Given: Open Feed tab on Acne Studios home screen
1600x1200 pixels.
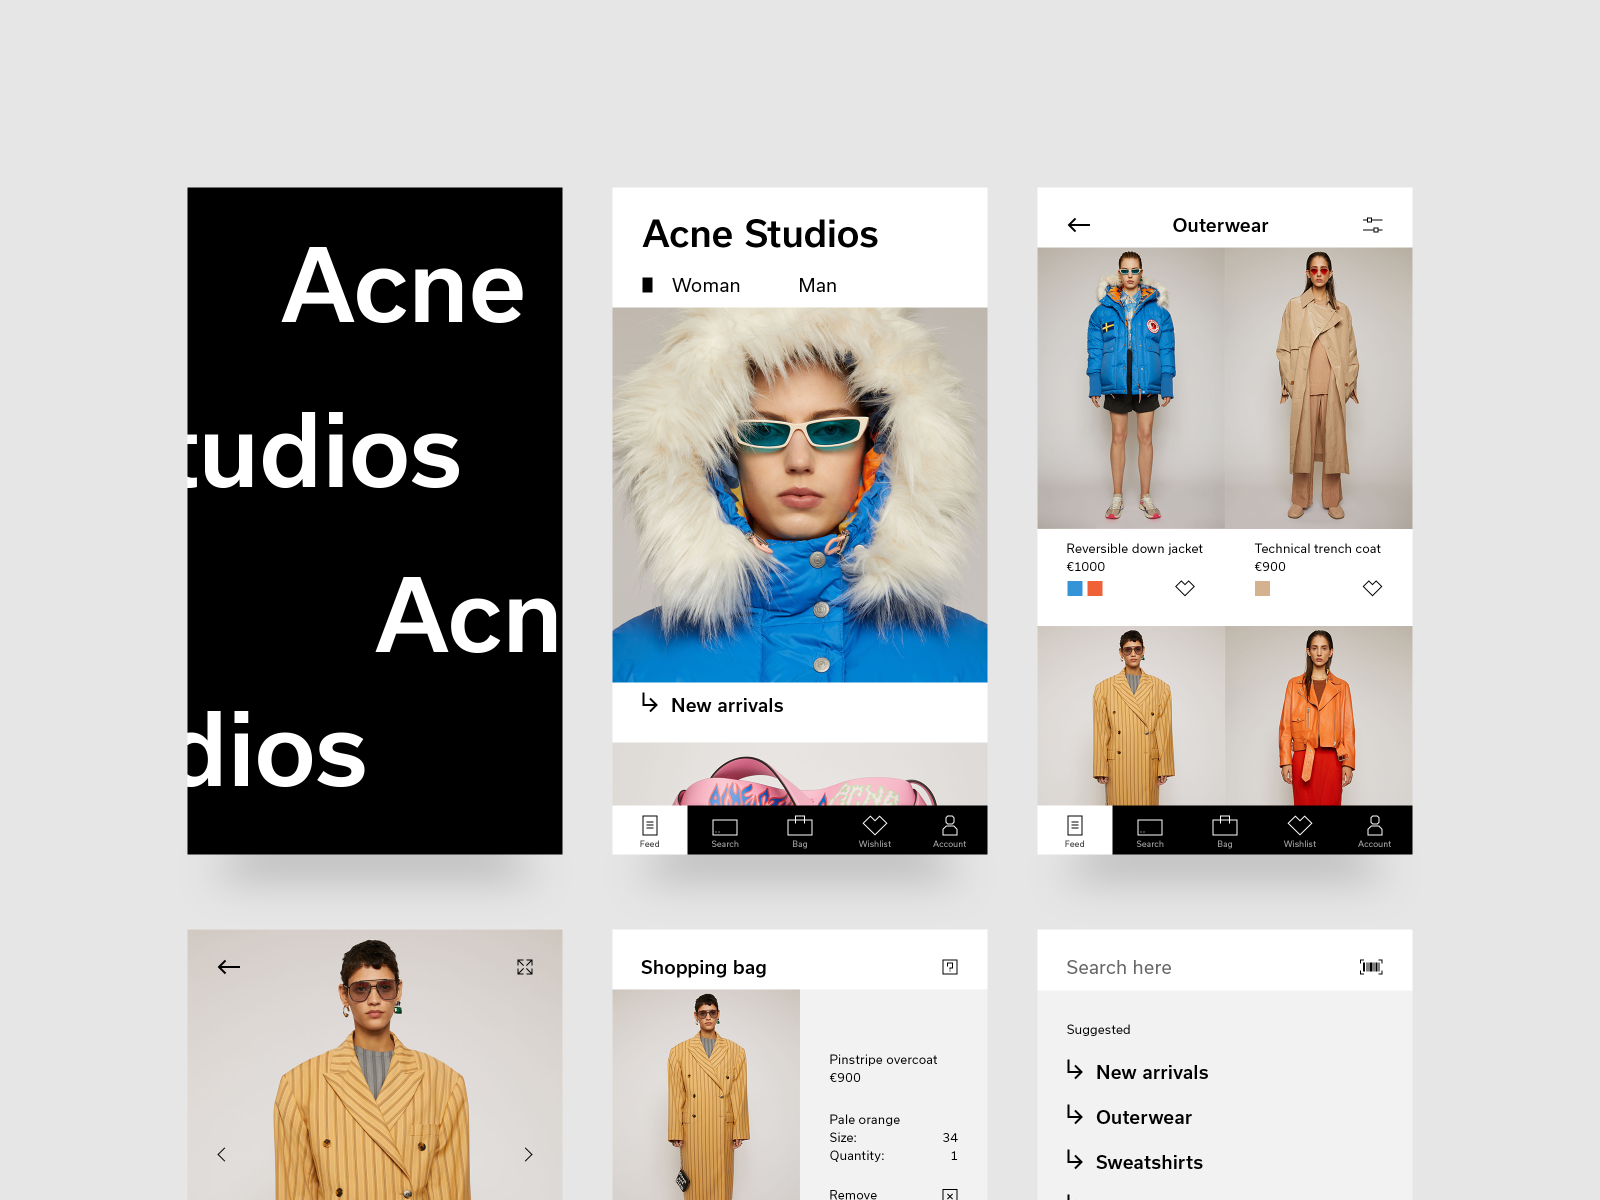Looking at the screenshot, I should click(650, 830).
